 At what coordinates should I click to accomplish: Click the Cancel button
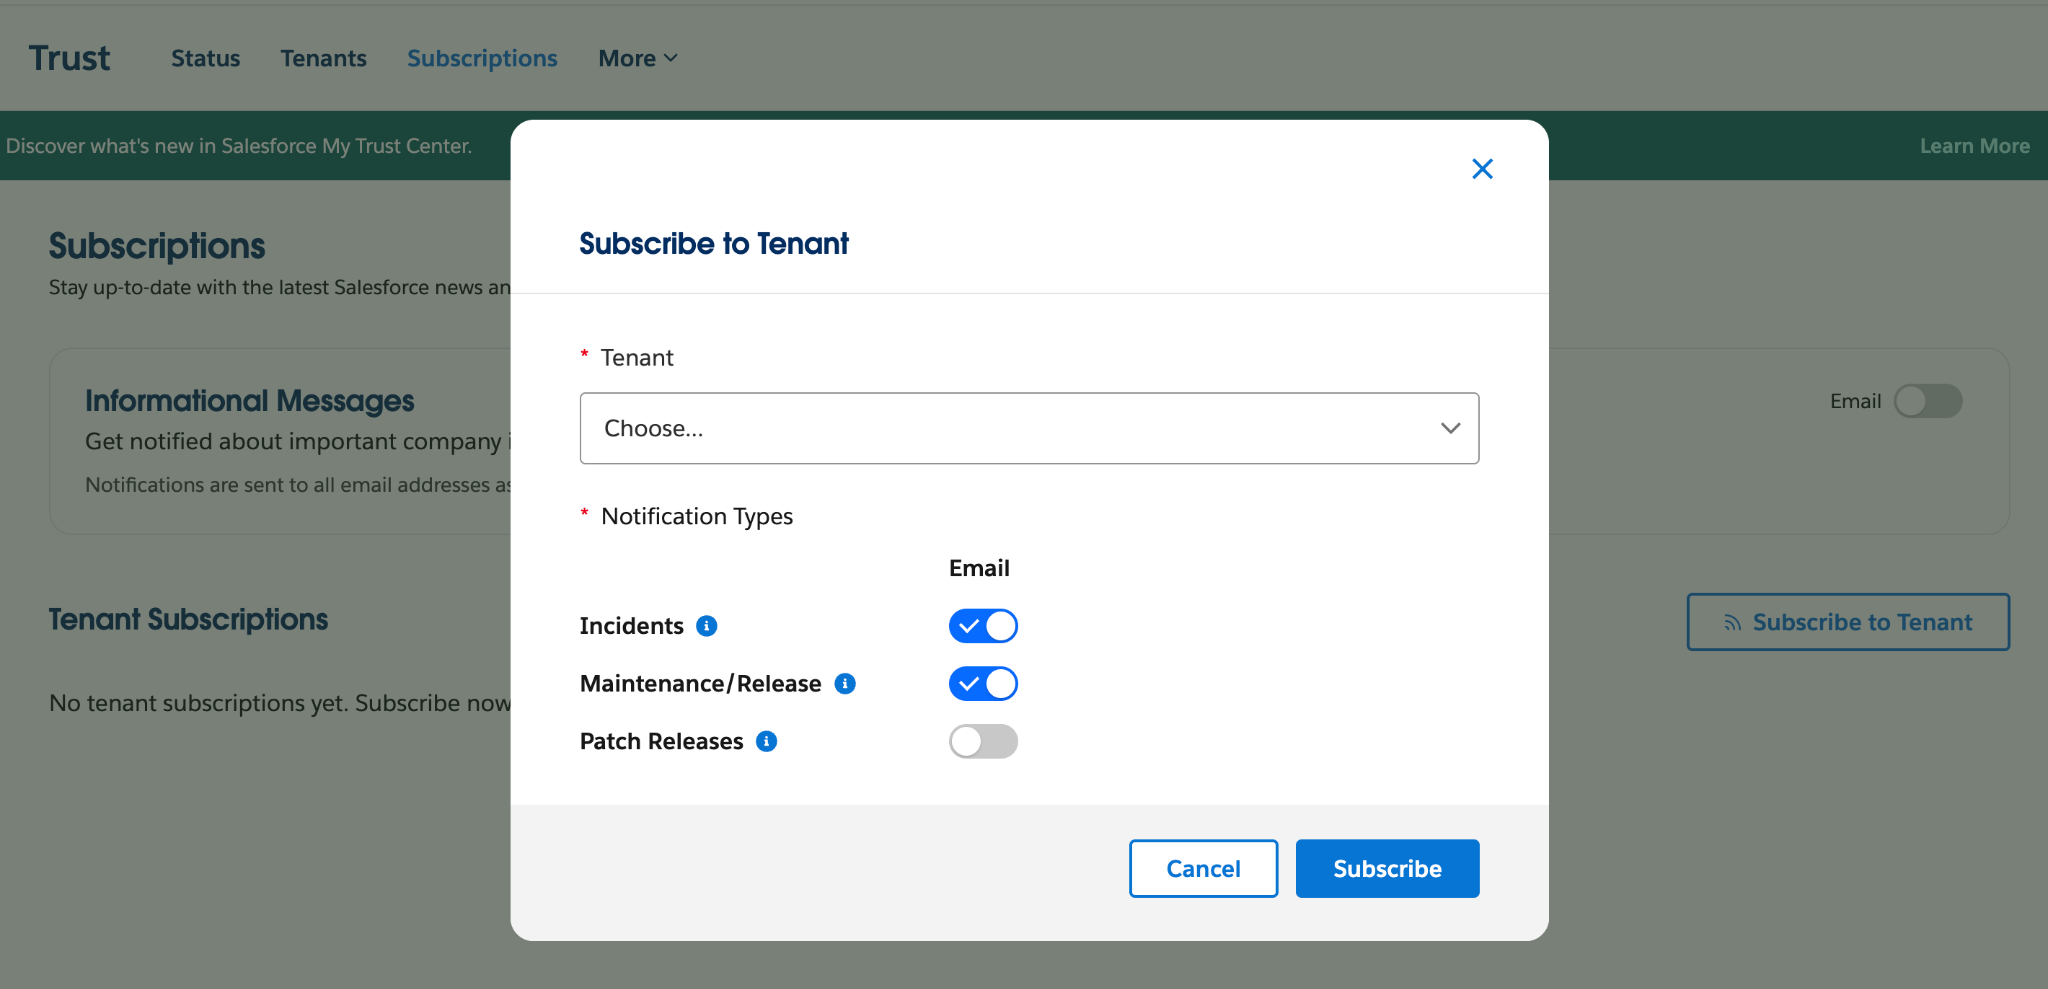coord(1203,868)
